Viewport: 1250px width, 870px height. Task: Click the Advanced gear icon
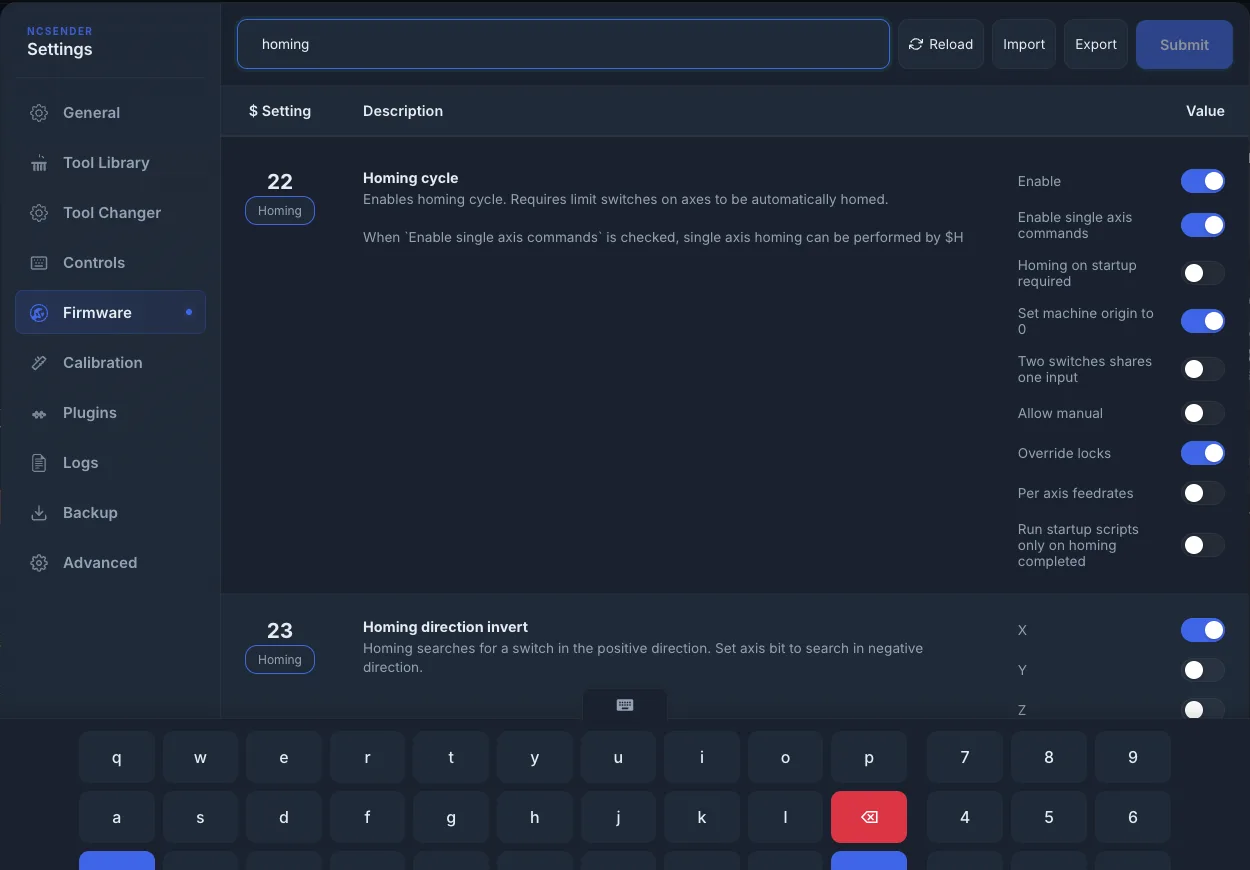pyautogui.click(x=39, y=563)
